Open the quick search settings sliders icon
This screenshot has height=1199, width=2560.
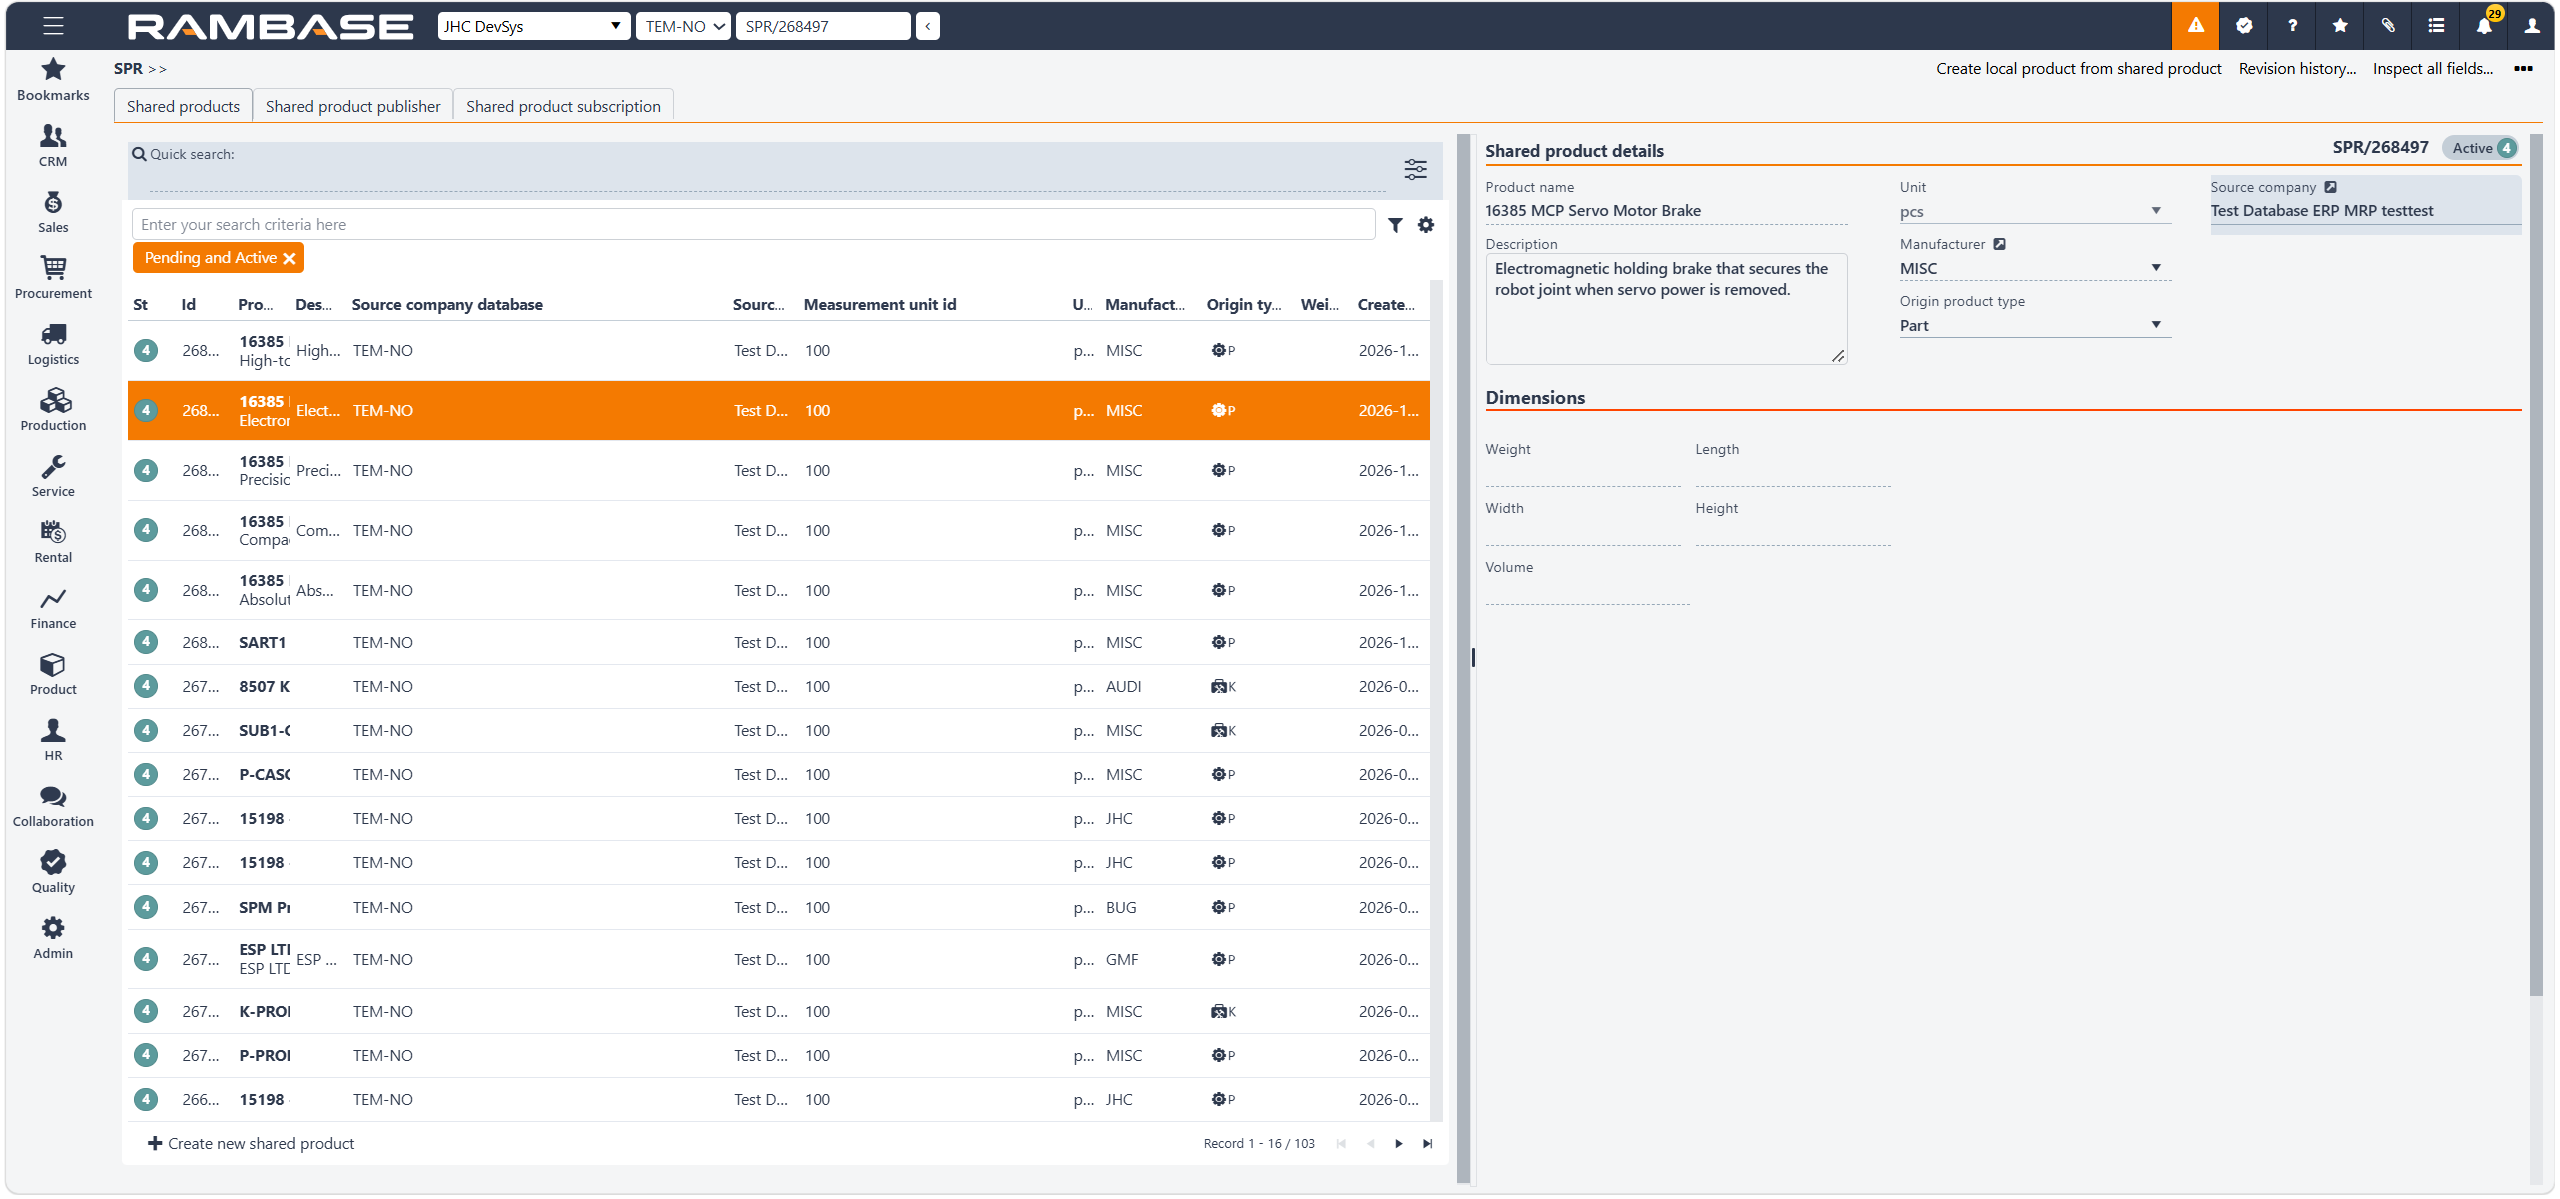pos(1415,169)
